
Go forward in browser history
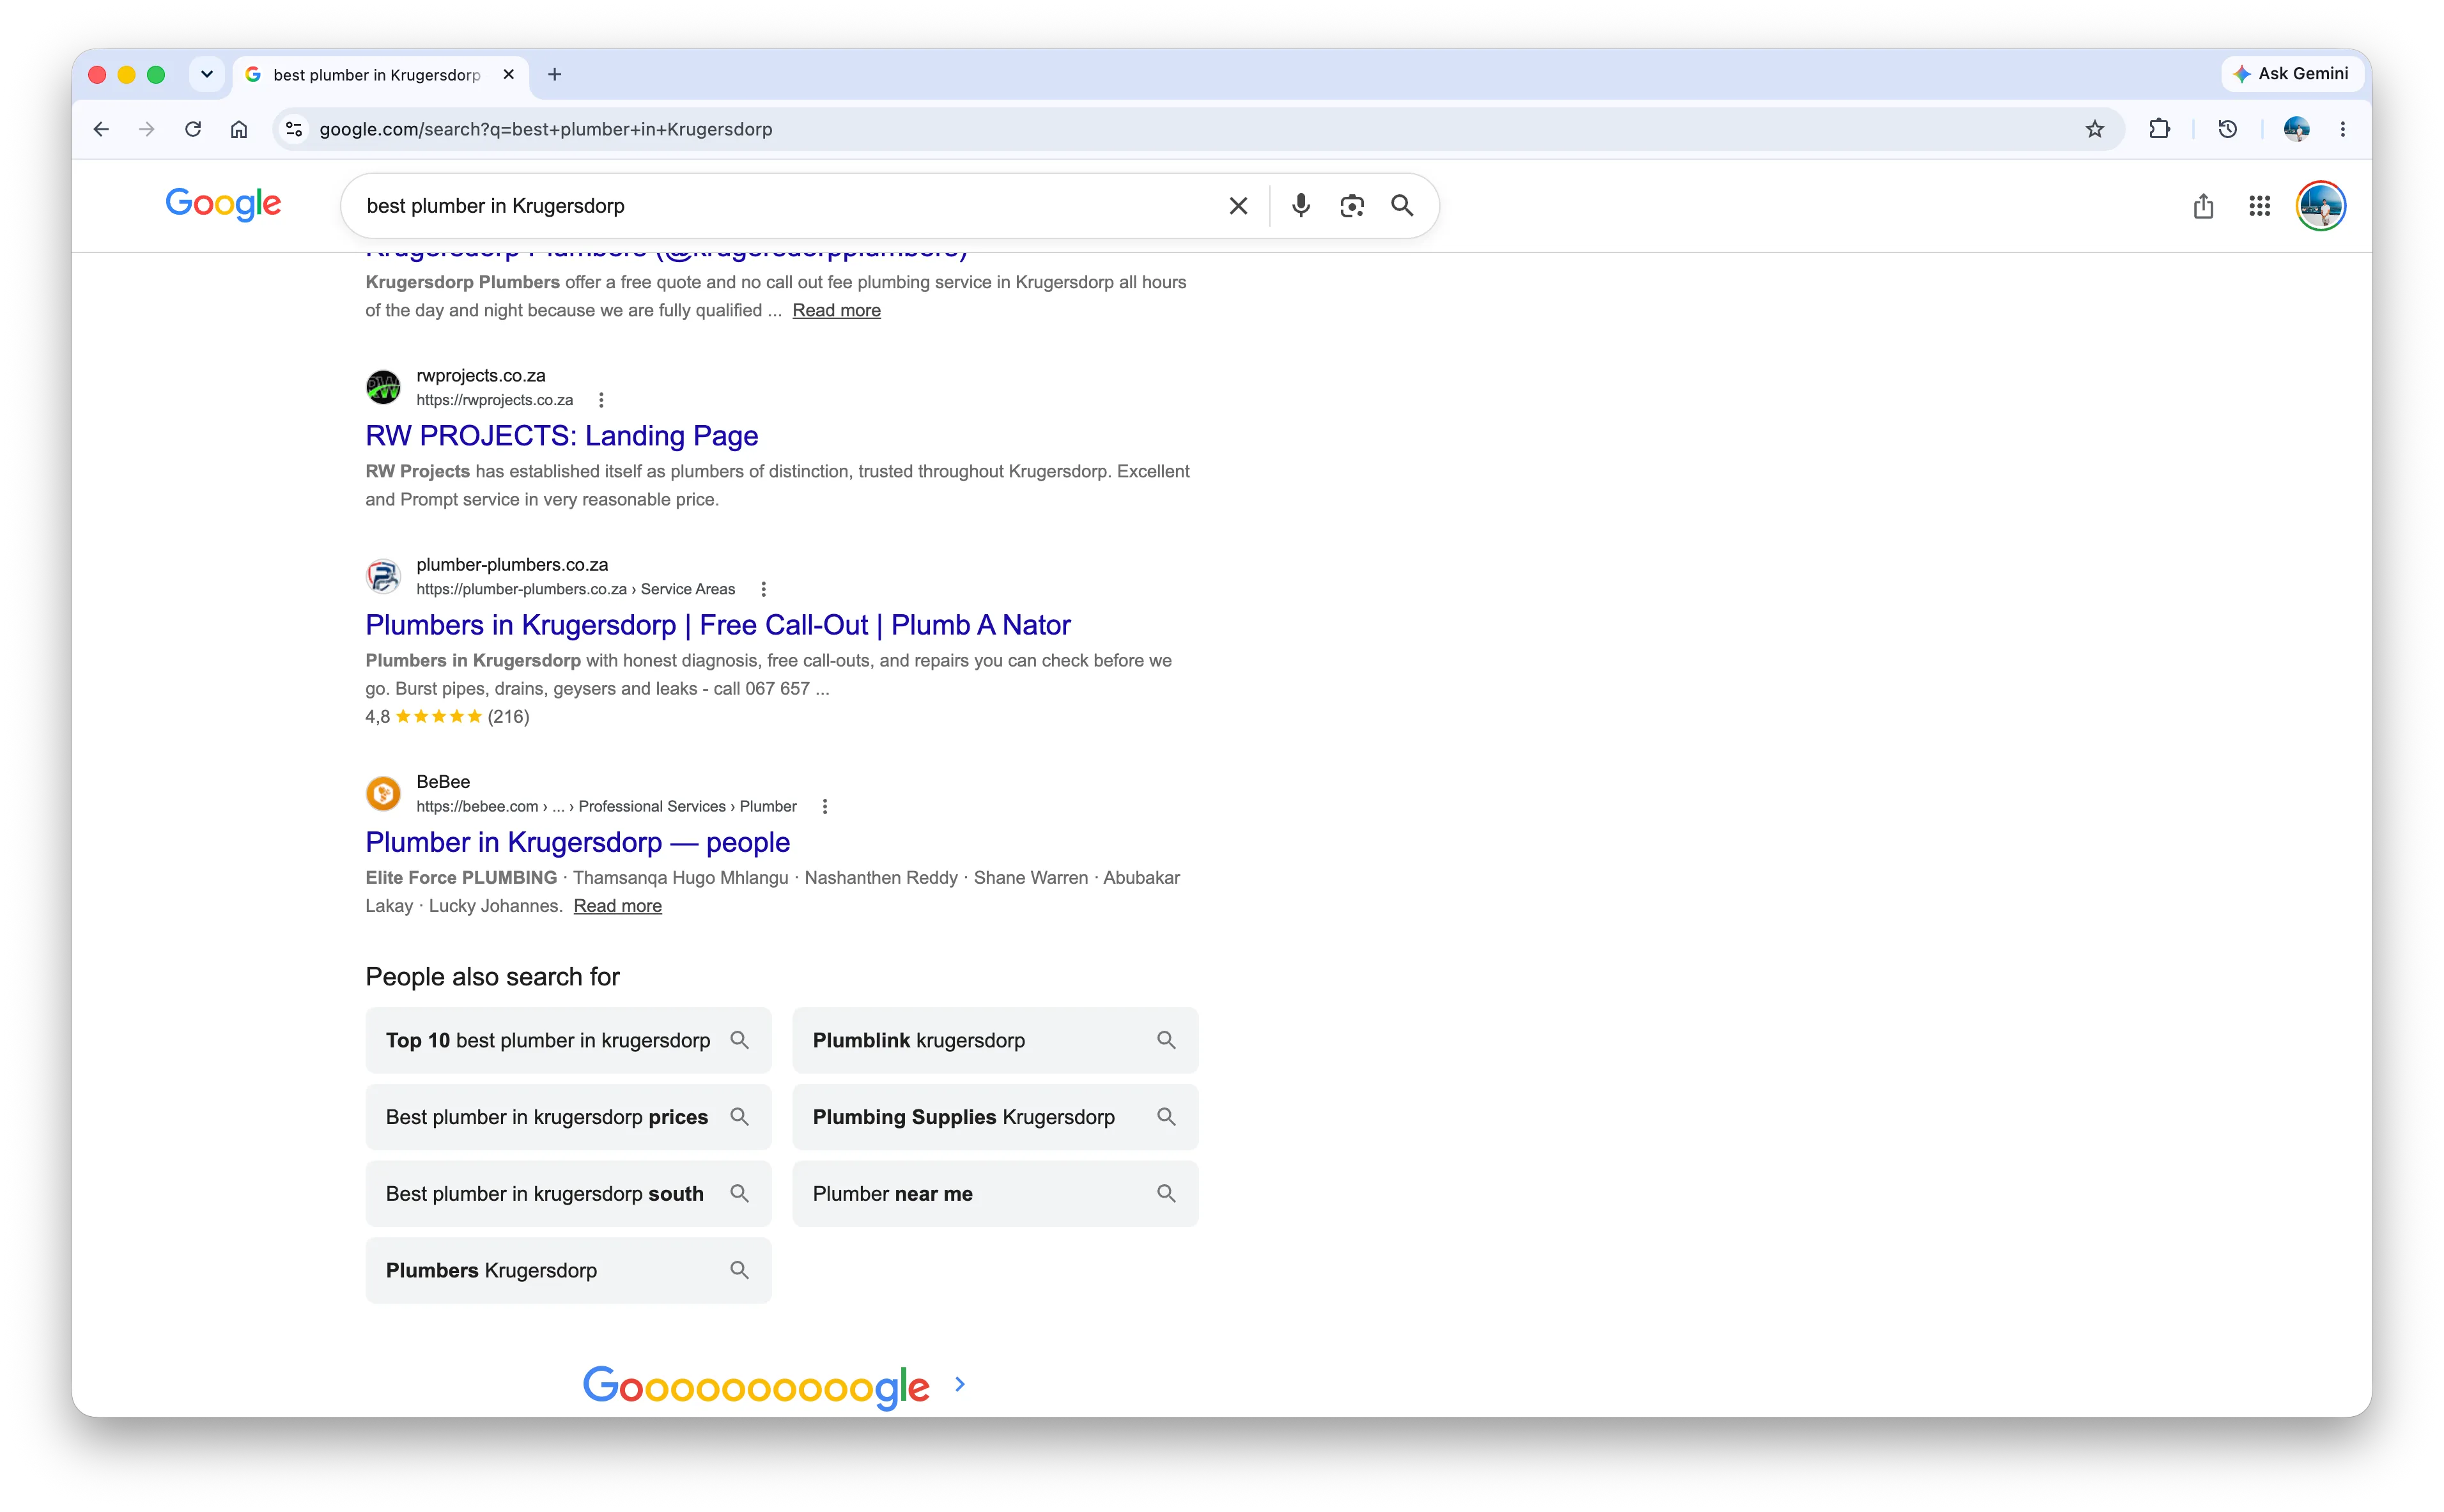(x=147, y=129)
